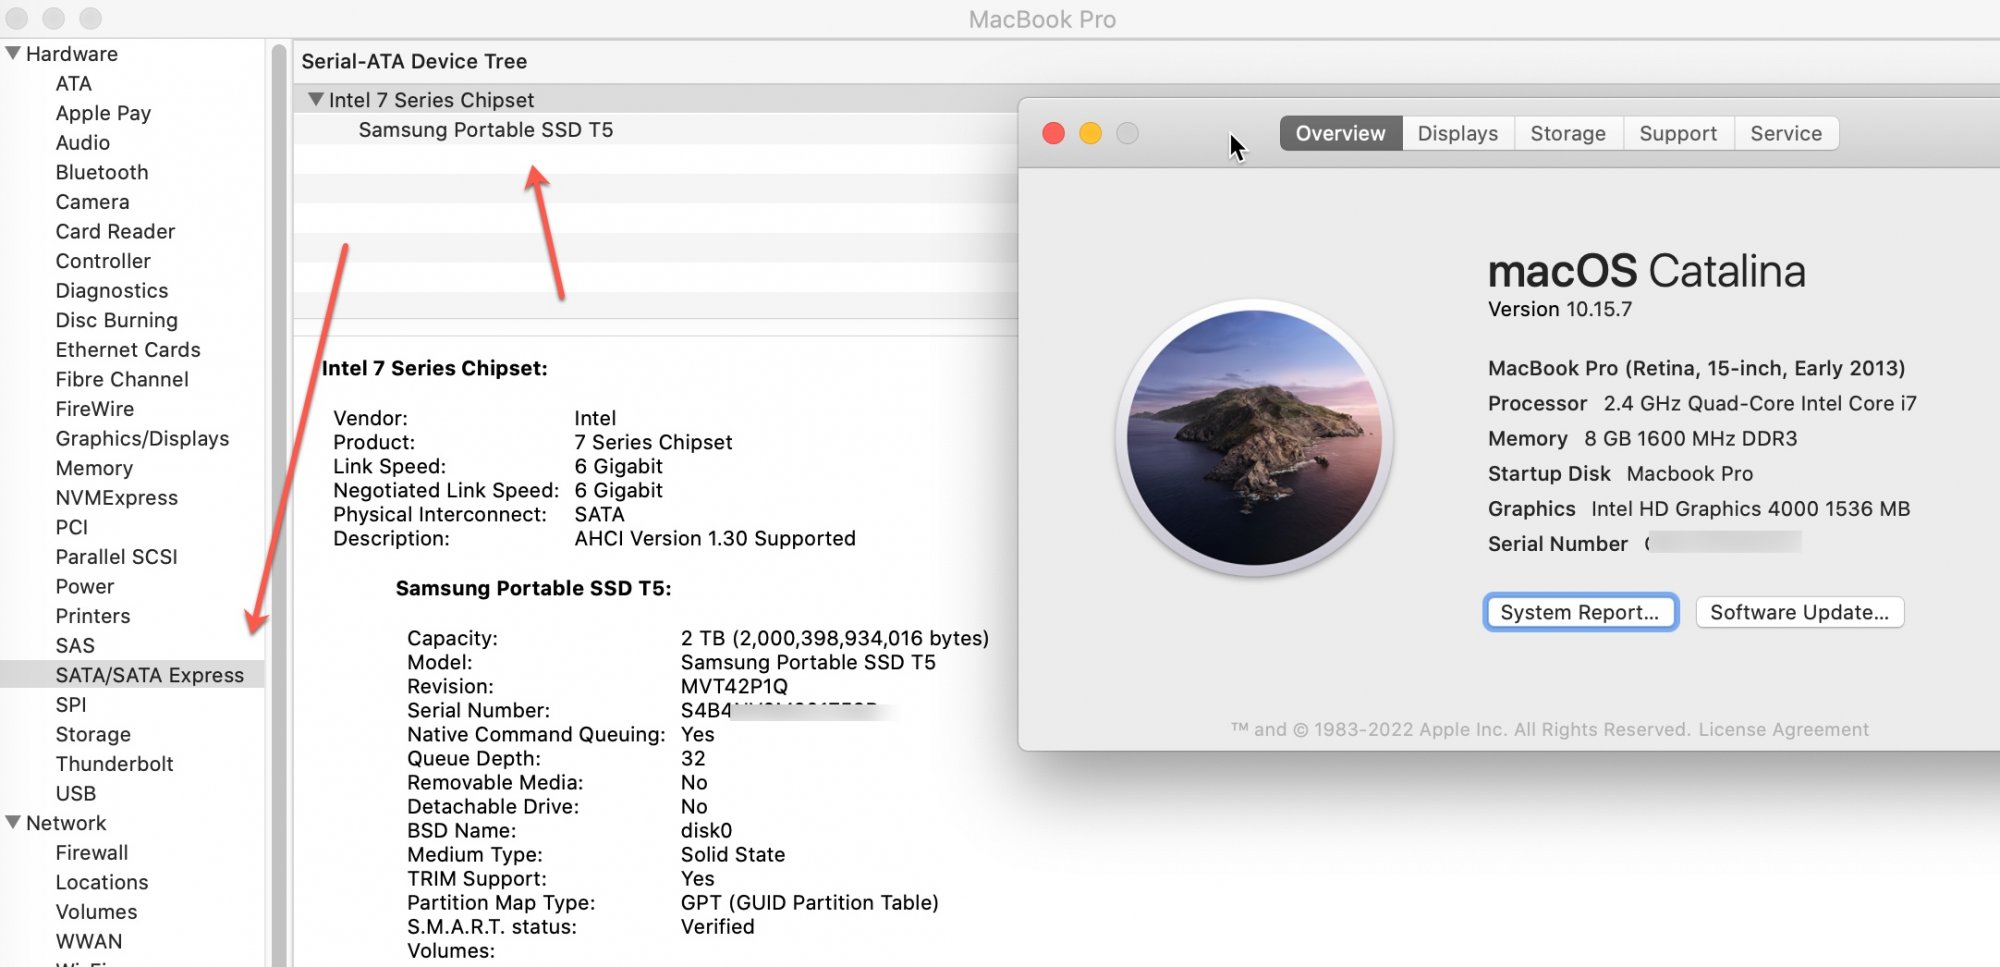Screen dimensions: 2000x967
Task: Close the About This Mac window
Action: point(1053,133)
